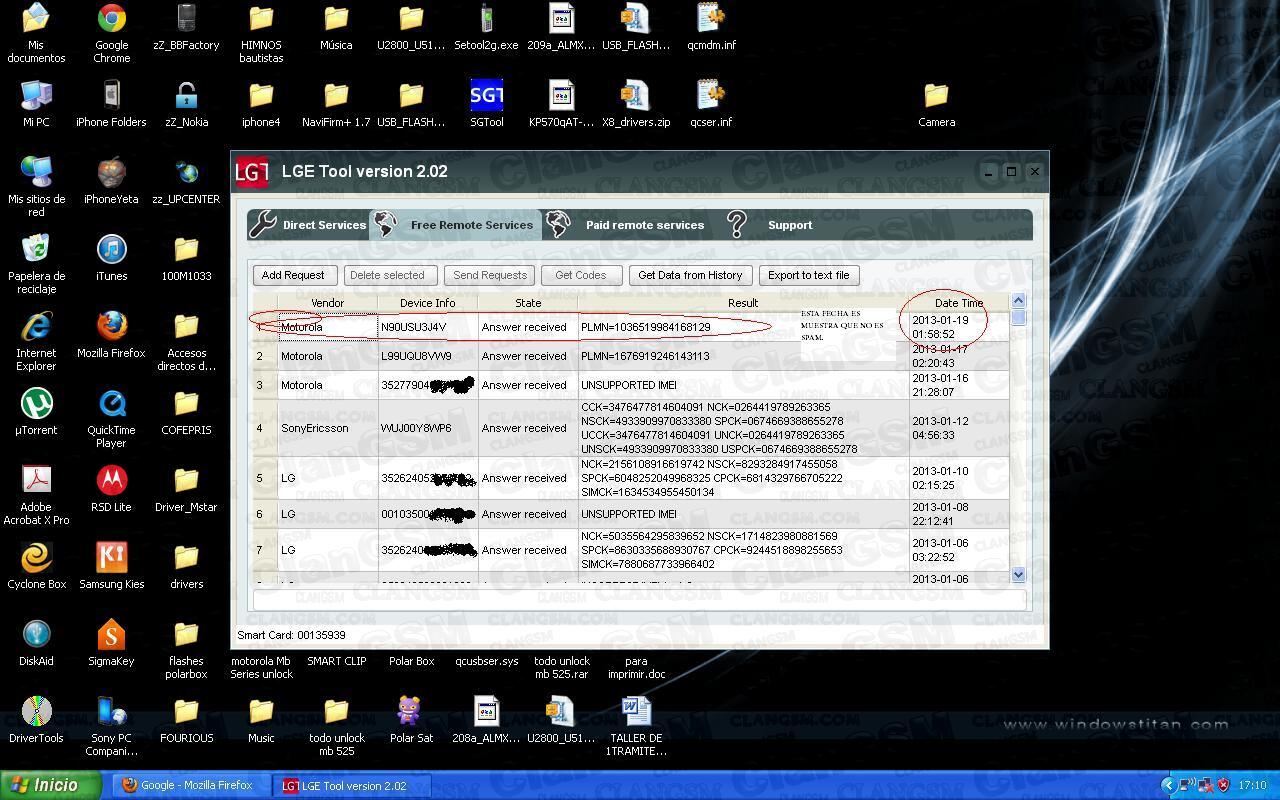Open the Polar Sat desktop icon
The image size is (1280, 800).
[x=411, y=720]
